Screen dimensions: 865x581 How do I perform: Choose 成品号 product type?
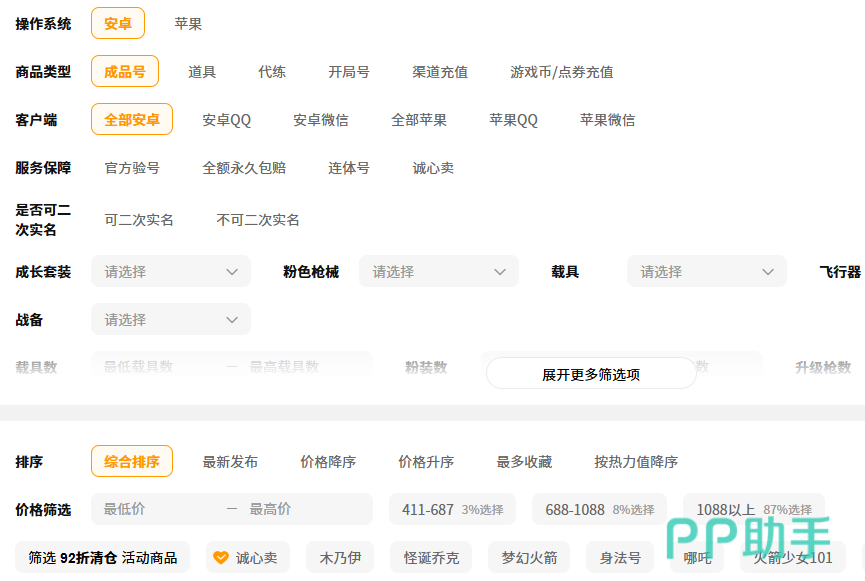coord(125,72)
